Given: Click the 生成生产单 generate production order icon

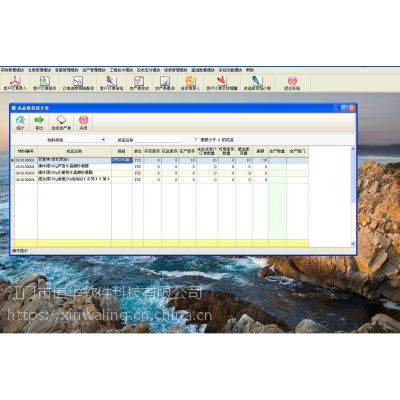Looking at the screenshot, I should tap(61, 122).
